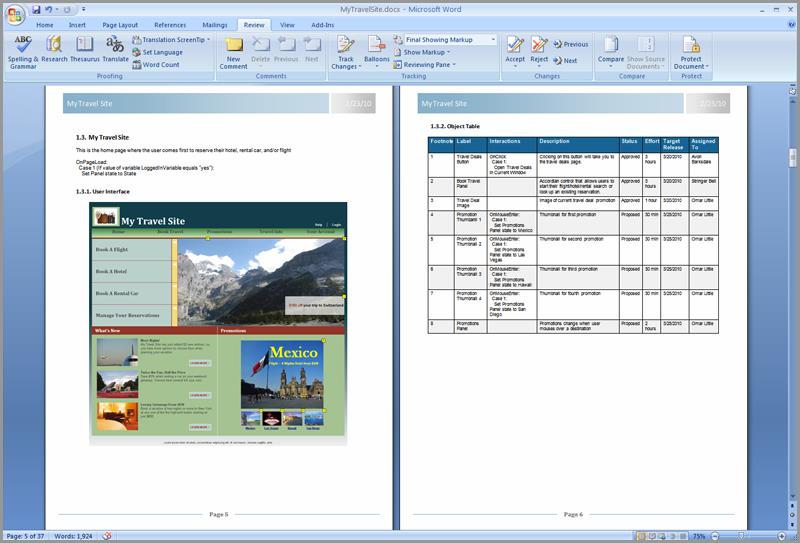Click Page: 5 of 37 indicator
This screenshot has width=800, height=543.
tap(25, 536)
